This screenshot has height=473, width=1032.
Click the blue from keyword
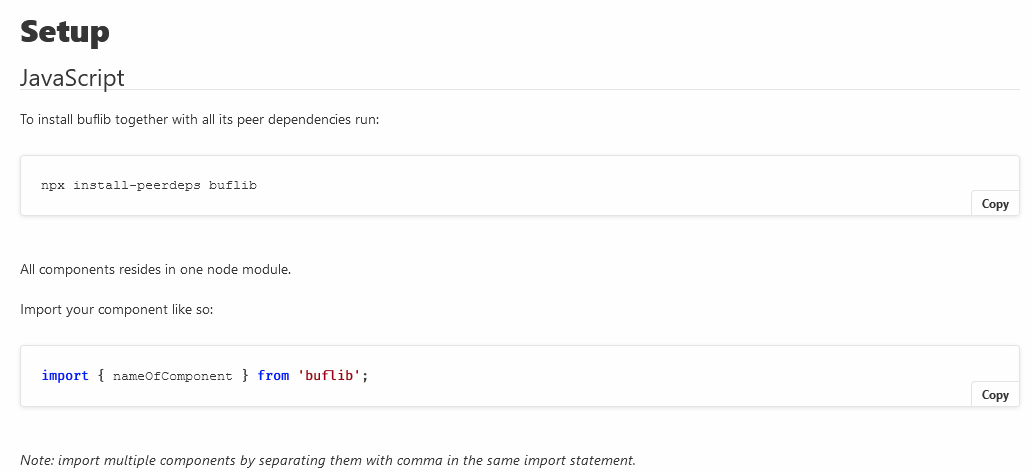[x=273, y=376]
